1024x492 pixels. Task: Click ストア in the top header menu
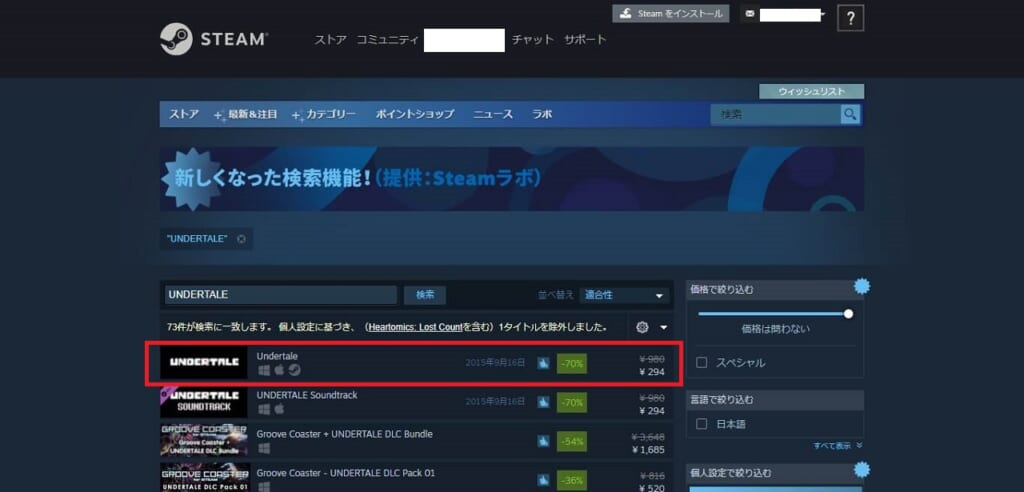(330, 39)
